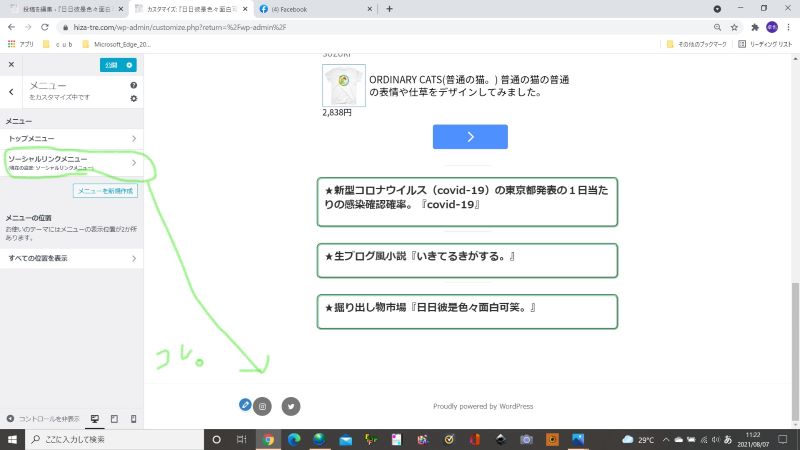Switch to the 投稿を編集 browser tab
This screenshot has width=800, height=450.
(65, 9)
